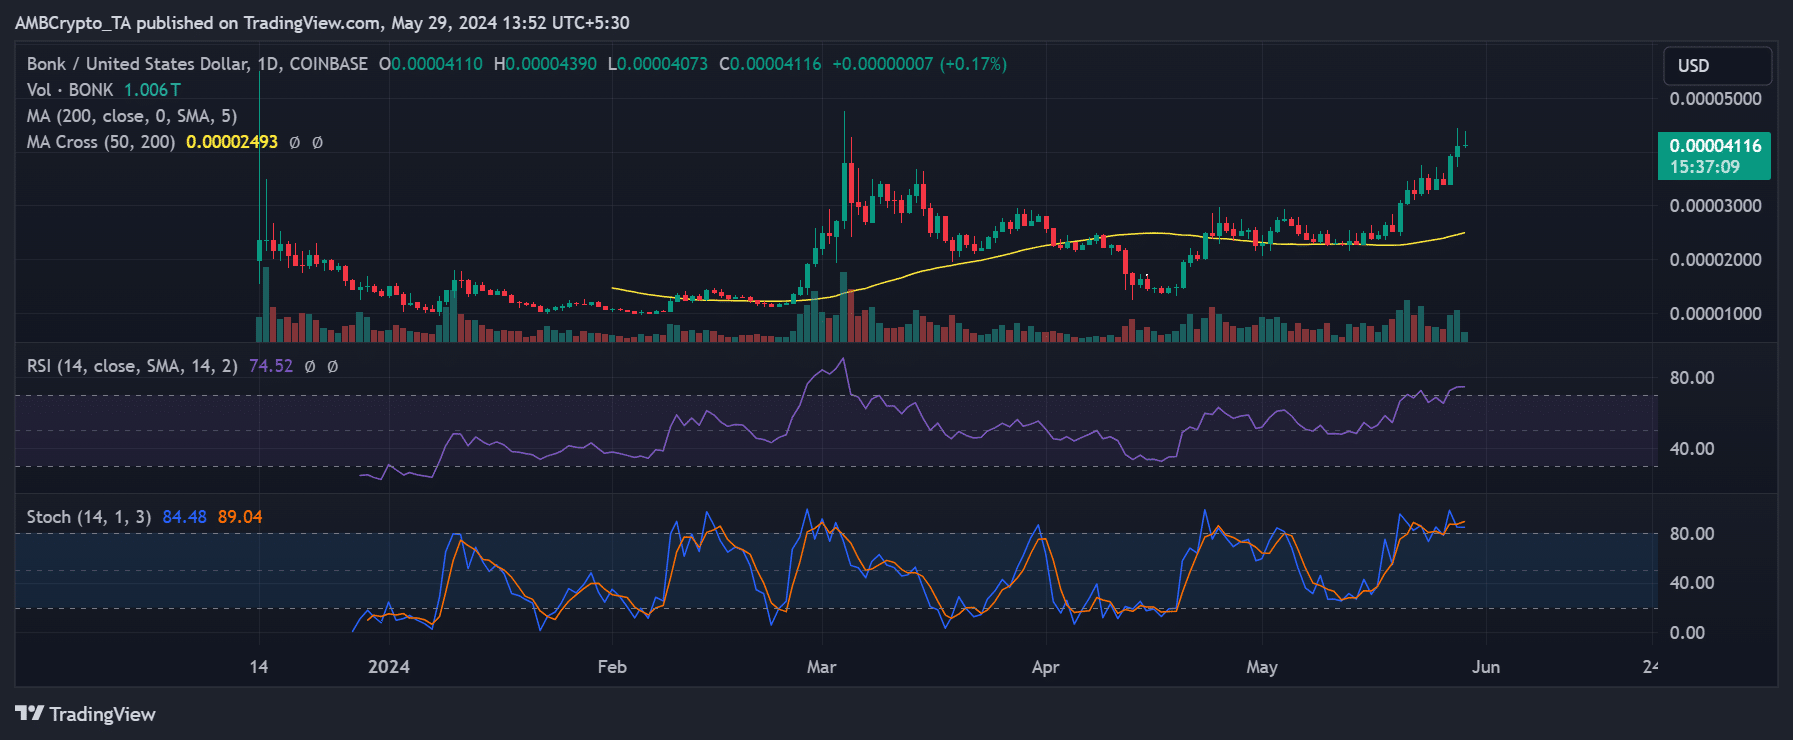Viewport: 1793px width, 740px height.
Task: Select the Stoch orange value 89.04
Action: coord(240,517)
